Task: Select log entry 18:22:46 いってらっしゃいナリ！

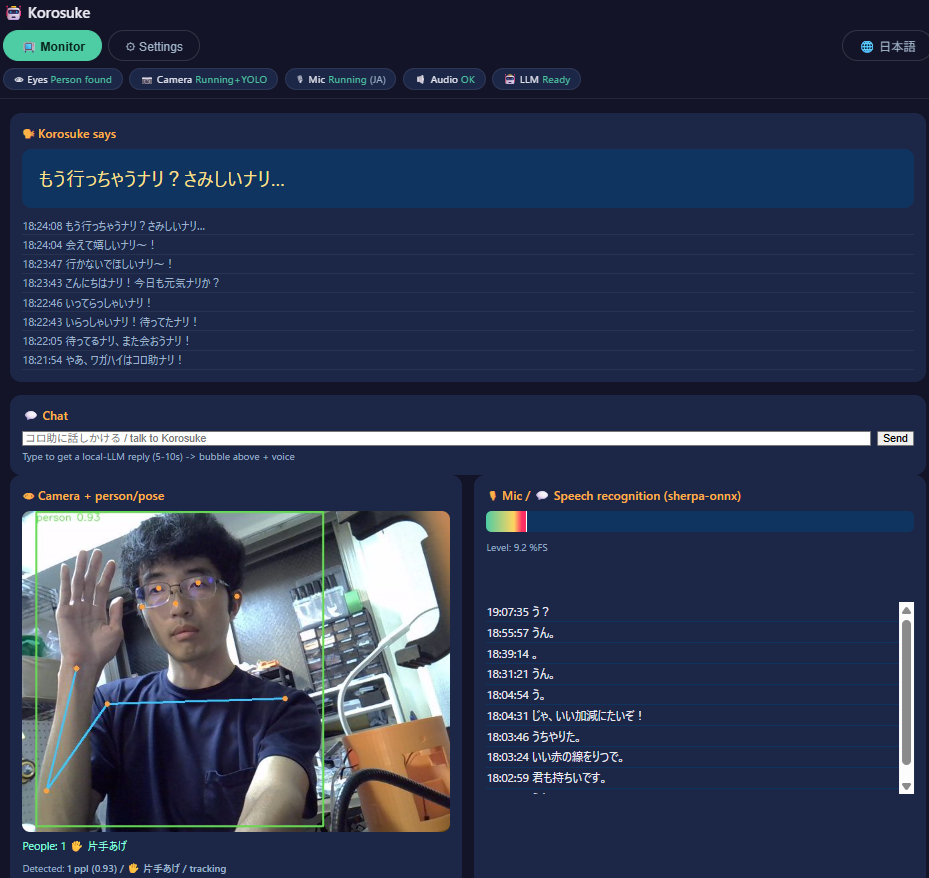Action: tap(467, 303)
